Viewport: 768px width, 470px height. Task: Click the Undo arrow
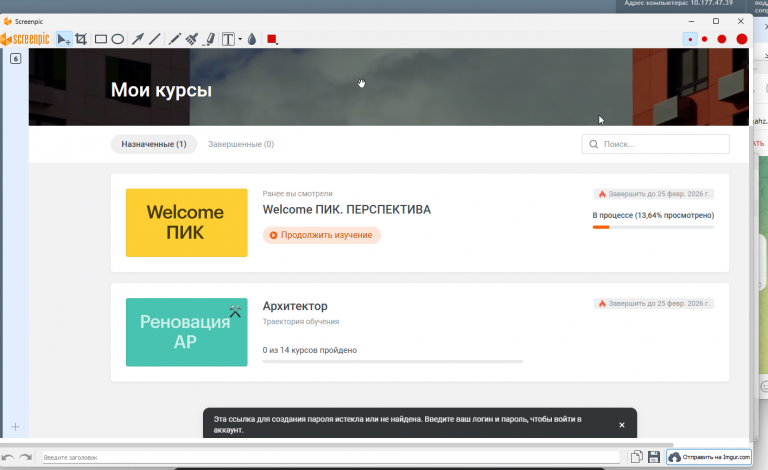[8, 457]
